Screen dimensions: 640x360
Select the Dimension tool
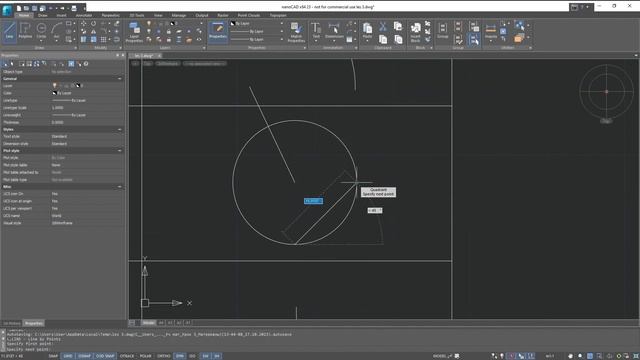click(334, 31)
